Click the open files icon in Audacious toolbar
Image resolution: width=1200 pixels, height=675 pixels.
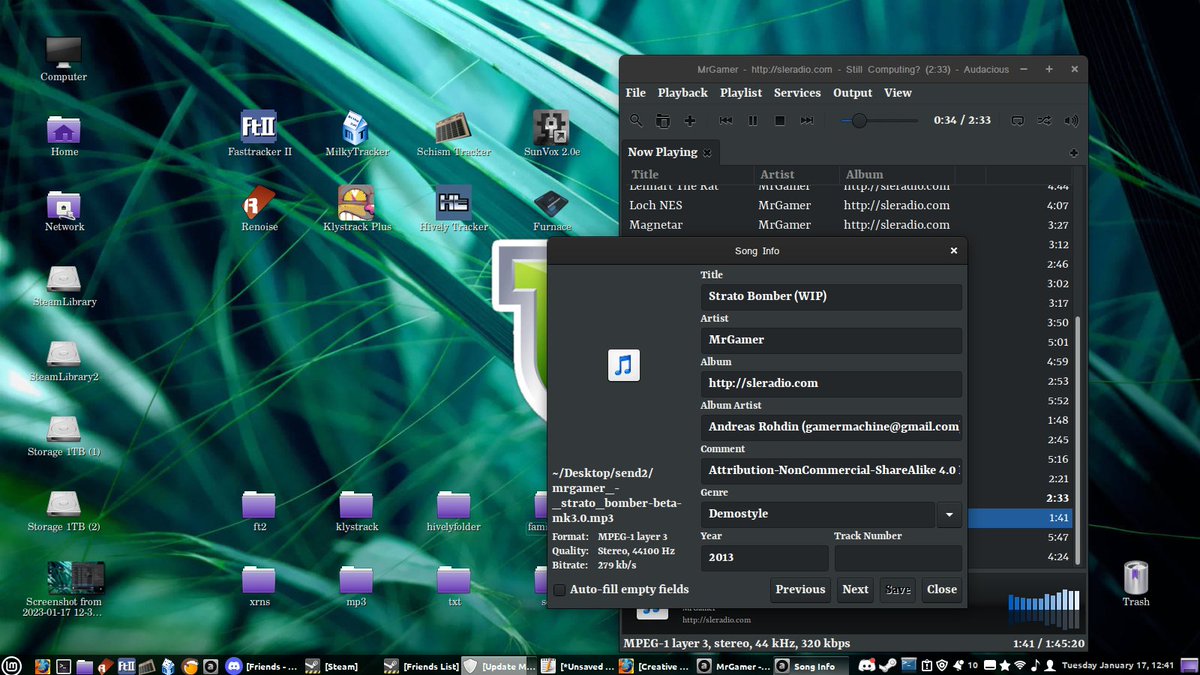663,120
